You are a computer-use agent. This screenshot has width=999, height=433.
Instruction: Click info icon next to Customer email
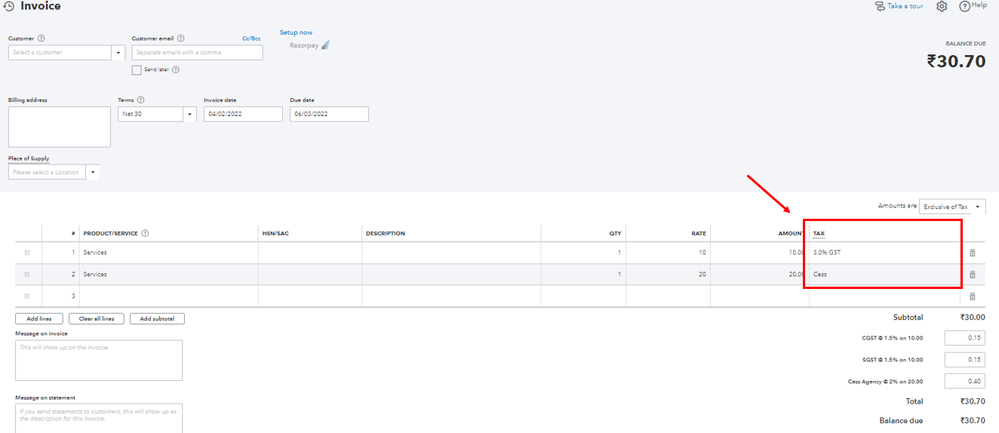click(x=181, y=38)
